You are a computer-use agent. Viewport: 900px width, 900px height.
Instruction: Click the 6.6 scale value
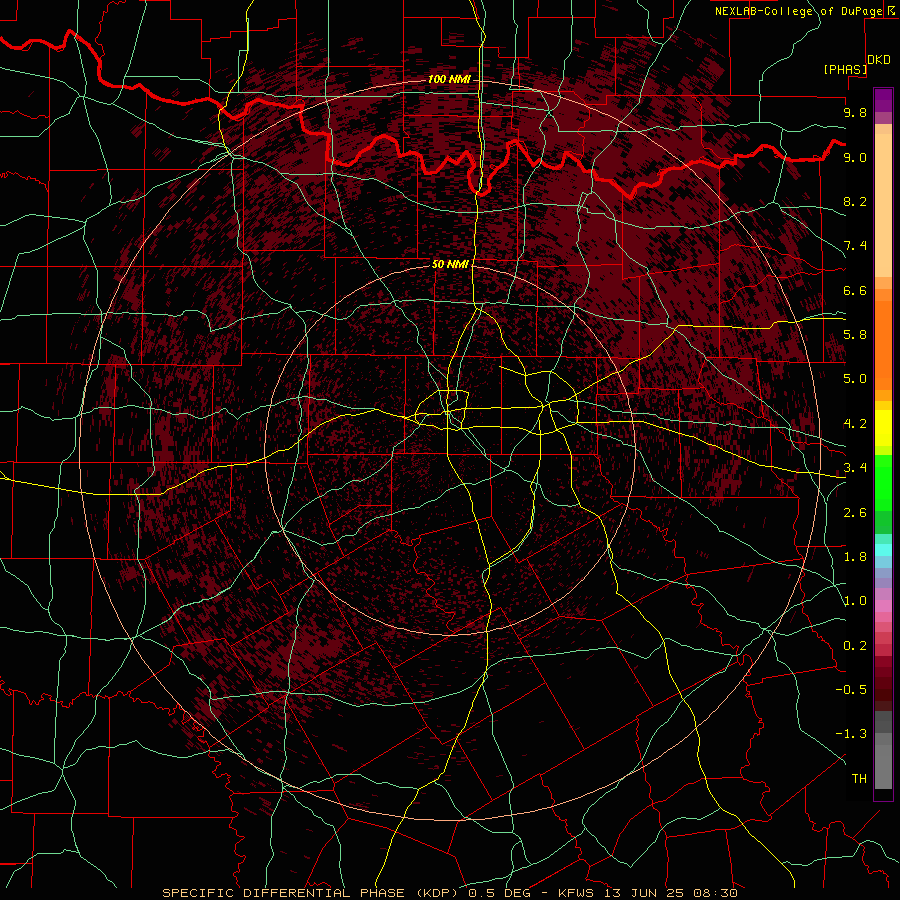click(855, 290)
